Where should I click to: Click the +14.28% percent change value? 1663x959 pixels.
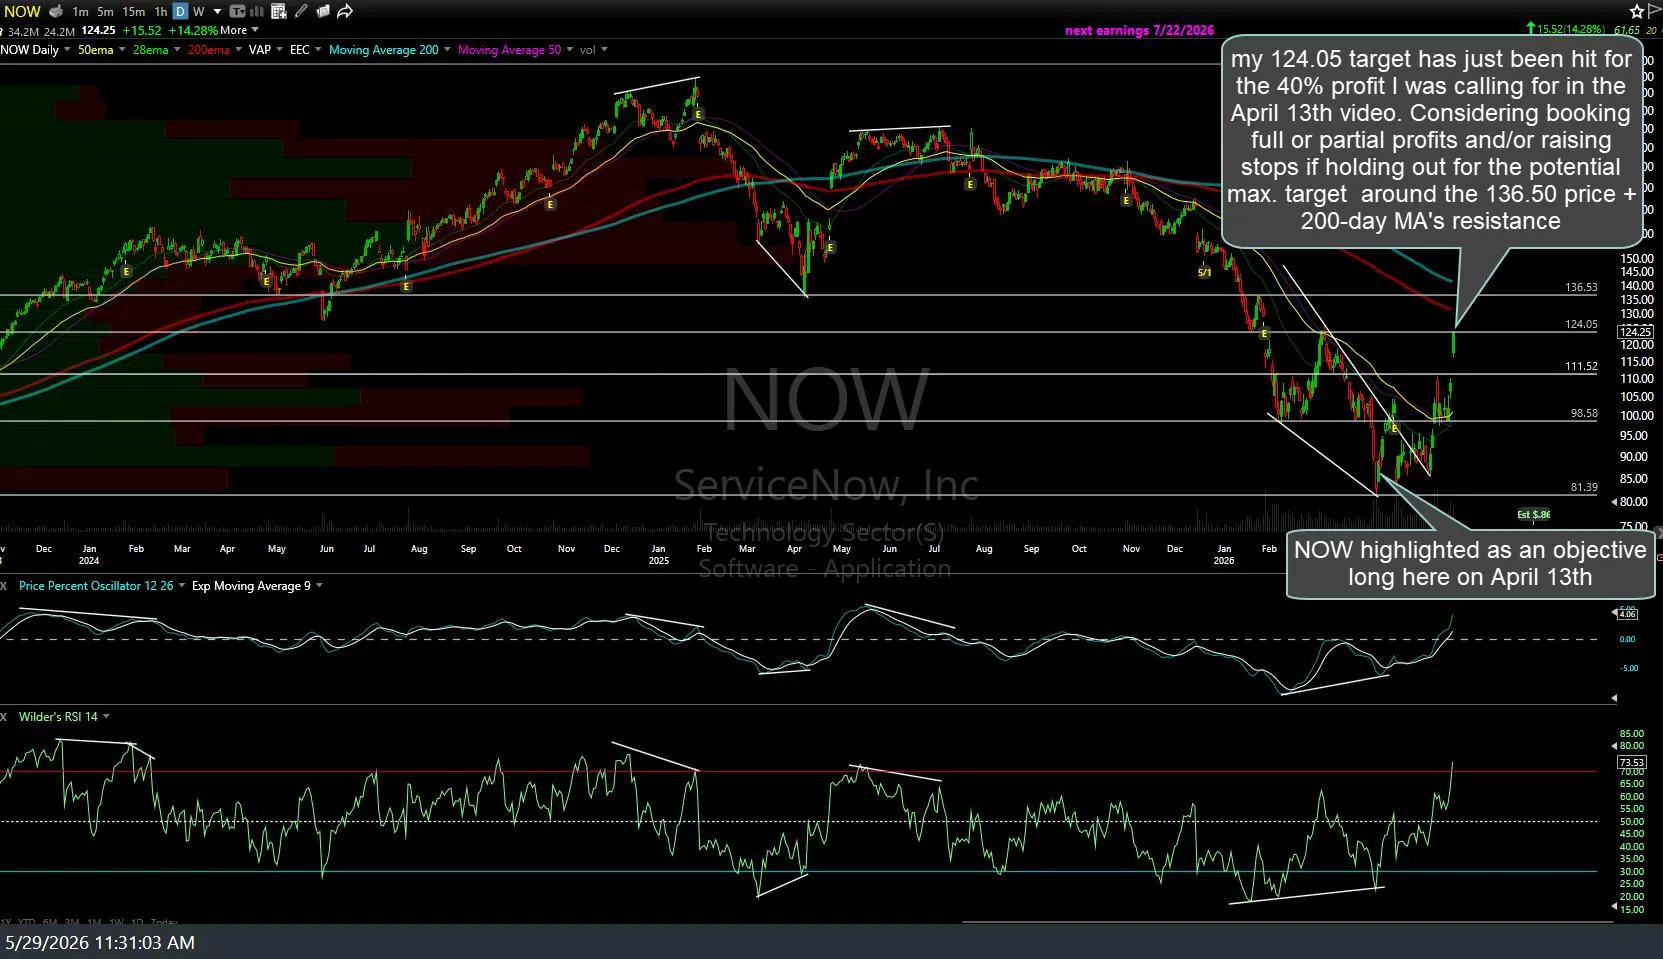click(x=193, y=31)
